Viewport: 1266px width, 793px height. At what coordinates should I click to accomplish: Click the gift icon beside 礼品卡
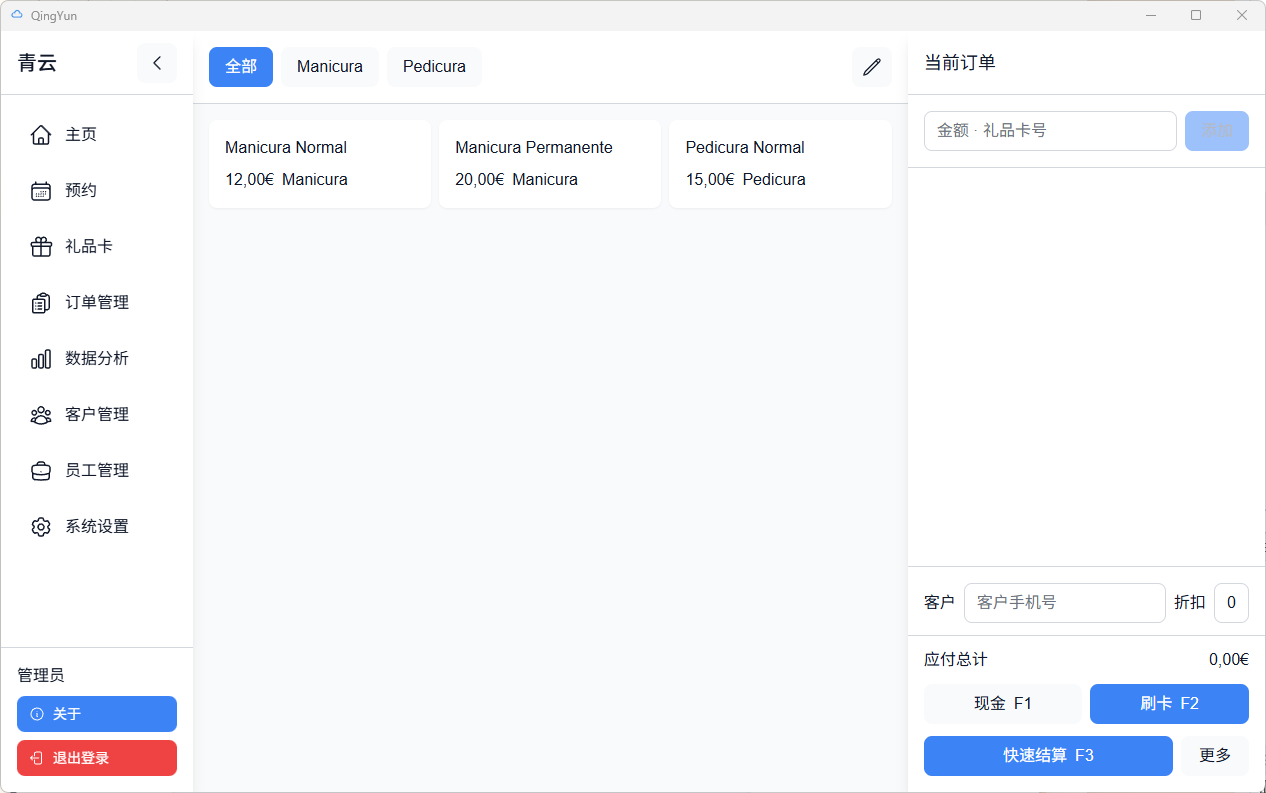[x=41, y=246]
